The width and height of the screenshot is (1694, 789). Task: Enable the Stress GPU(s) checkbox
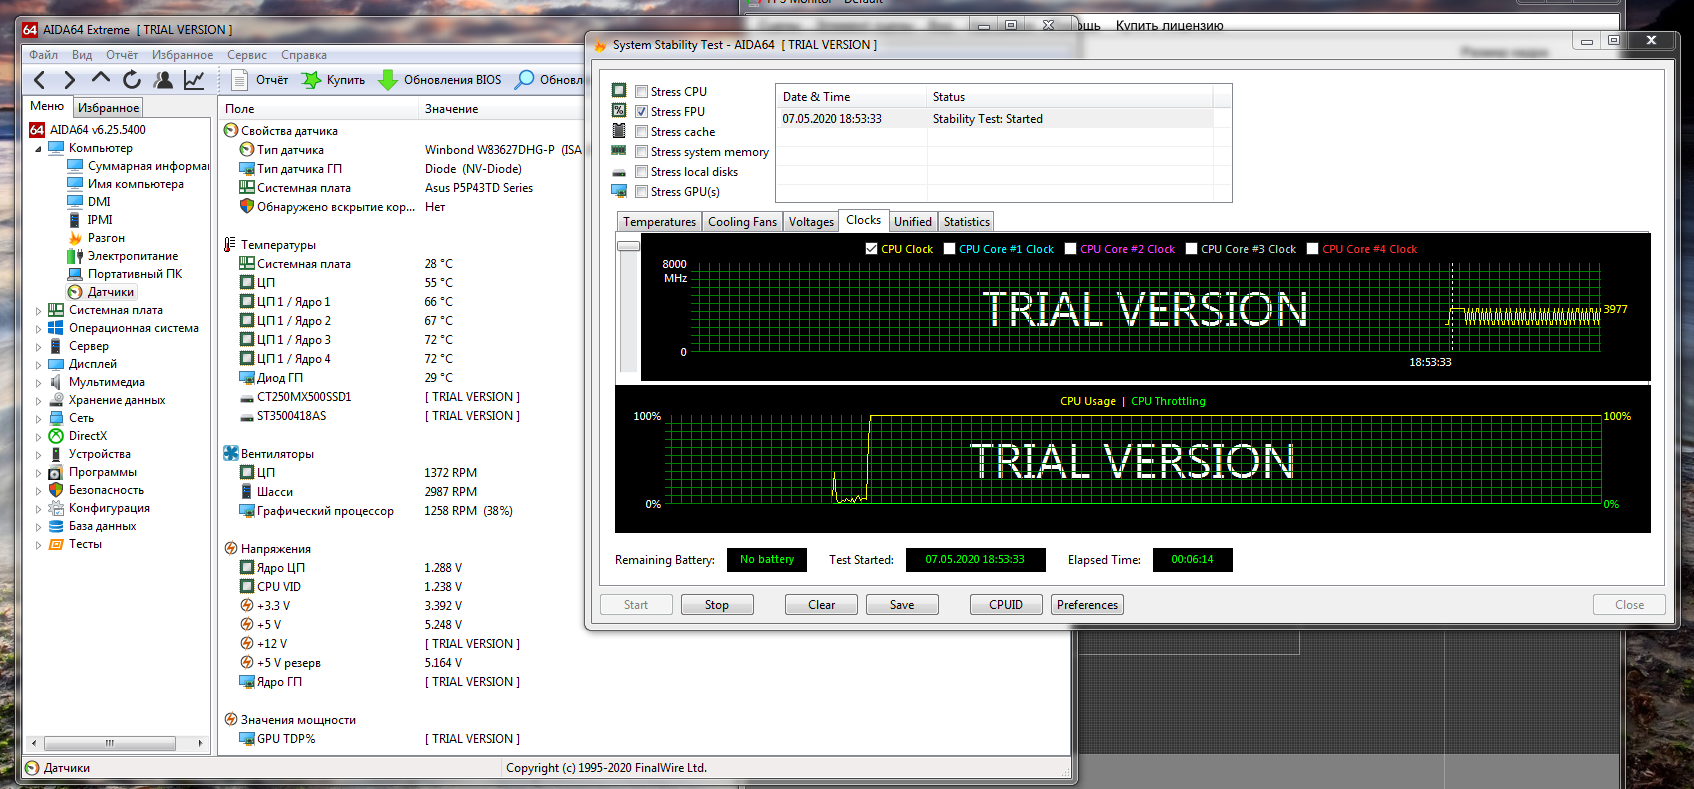[641, 192]
